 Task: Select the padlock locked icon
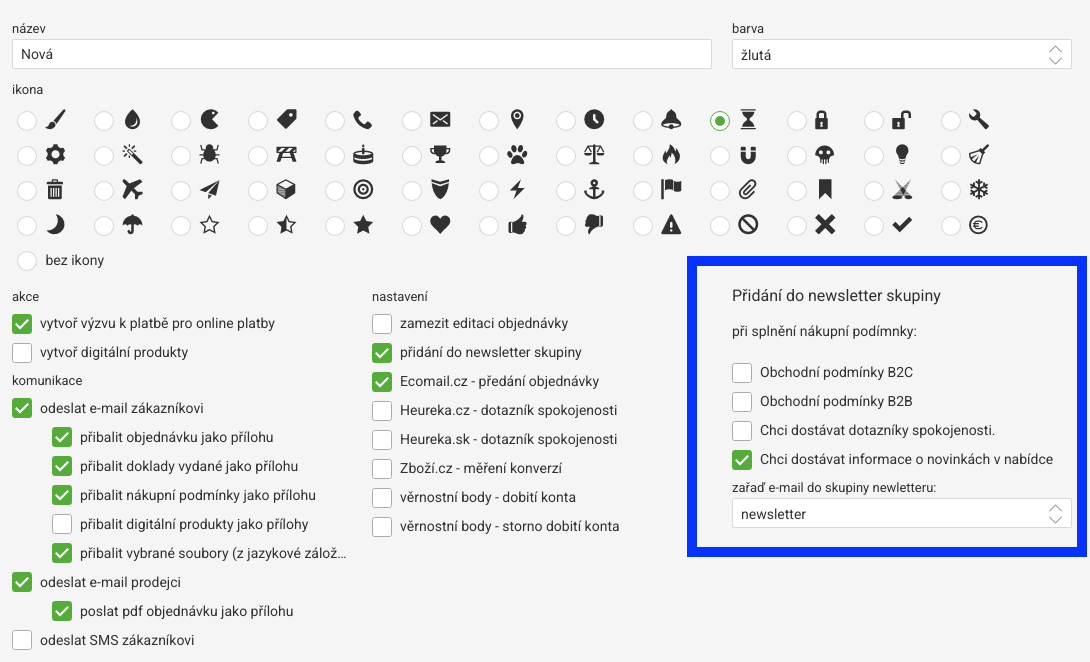click(x=797, y=121)
